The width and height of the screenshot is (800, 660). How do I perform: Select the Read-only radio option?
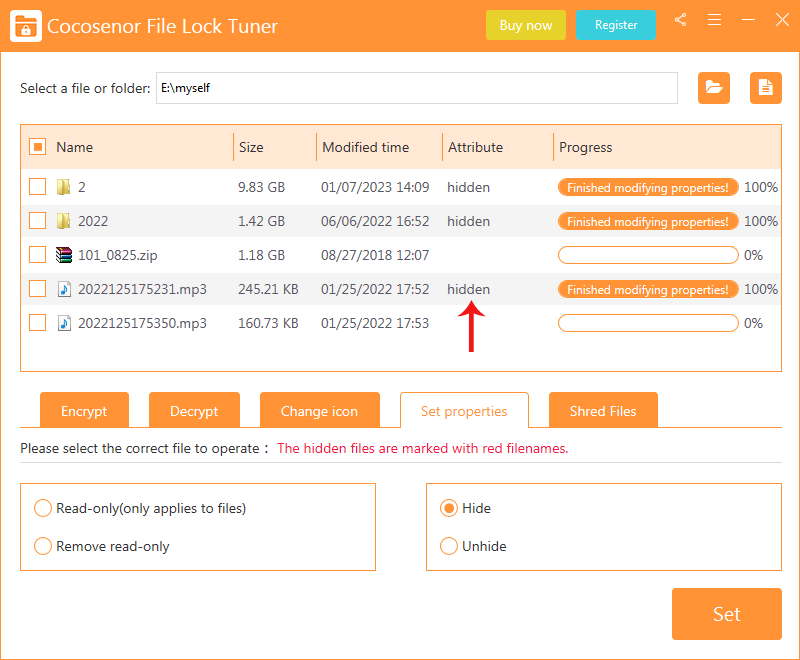(43, 508)
